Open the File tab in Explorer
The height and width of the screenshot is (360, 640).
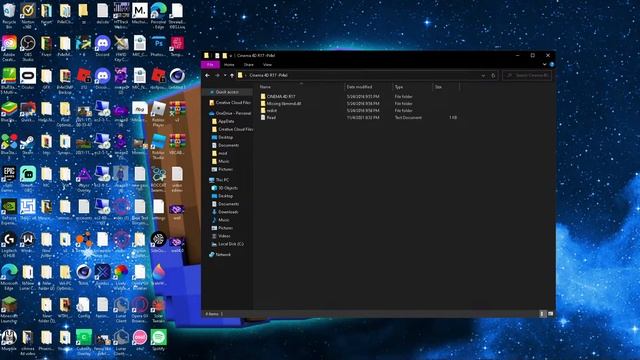click(x=210, y=64)
